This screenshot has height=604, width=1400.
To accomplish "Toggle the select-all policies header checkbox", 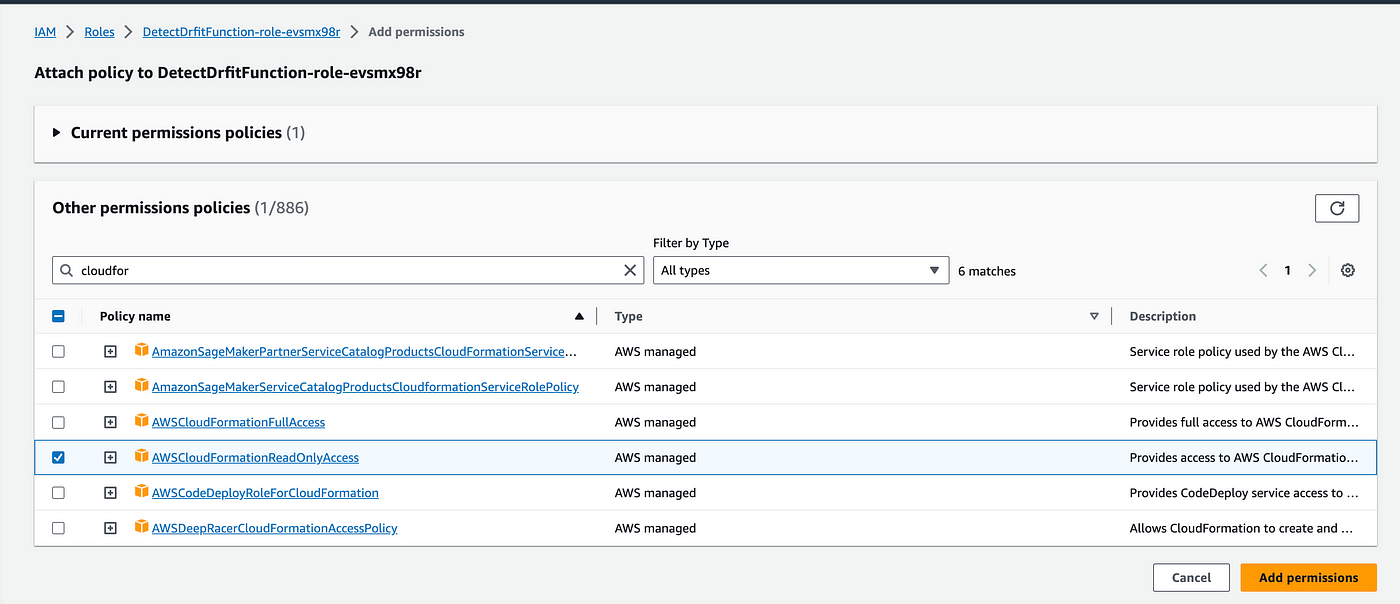I will [x=58, y=316].
